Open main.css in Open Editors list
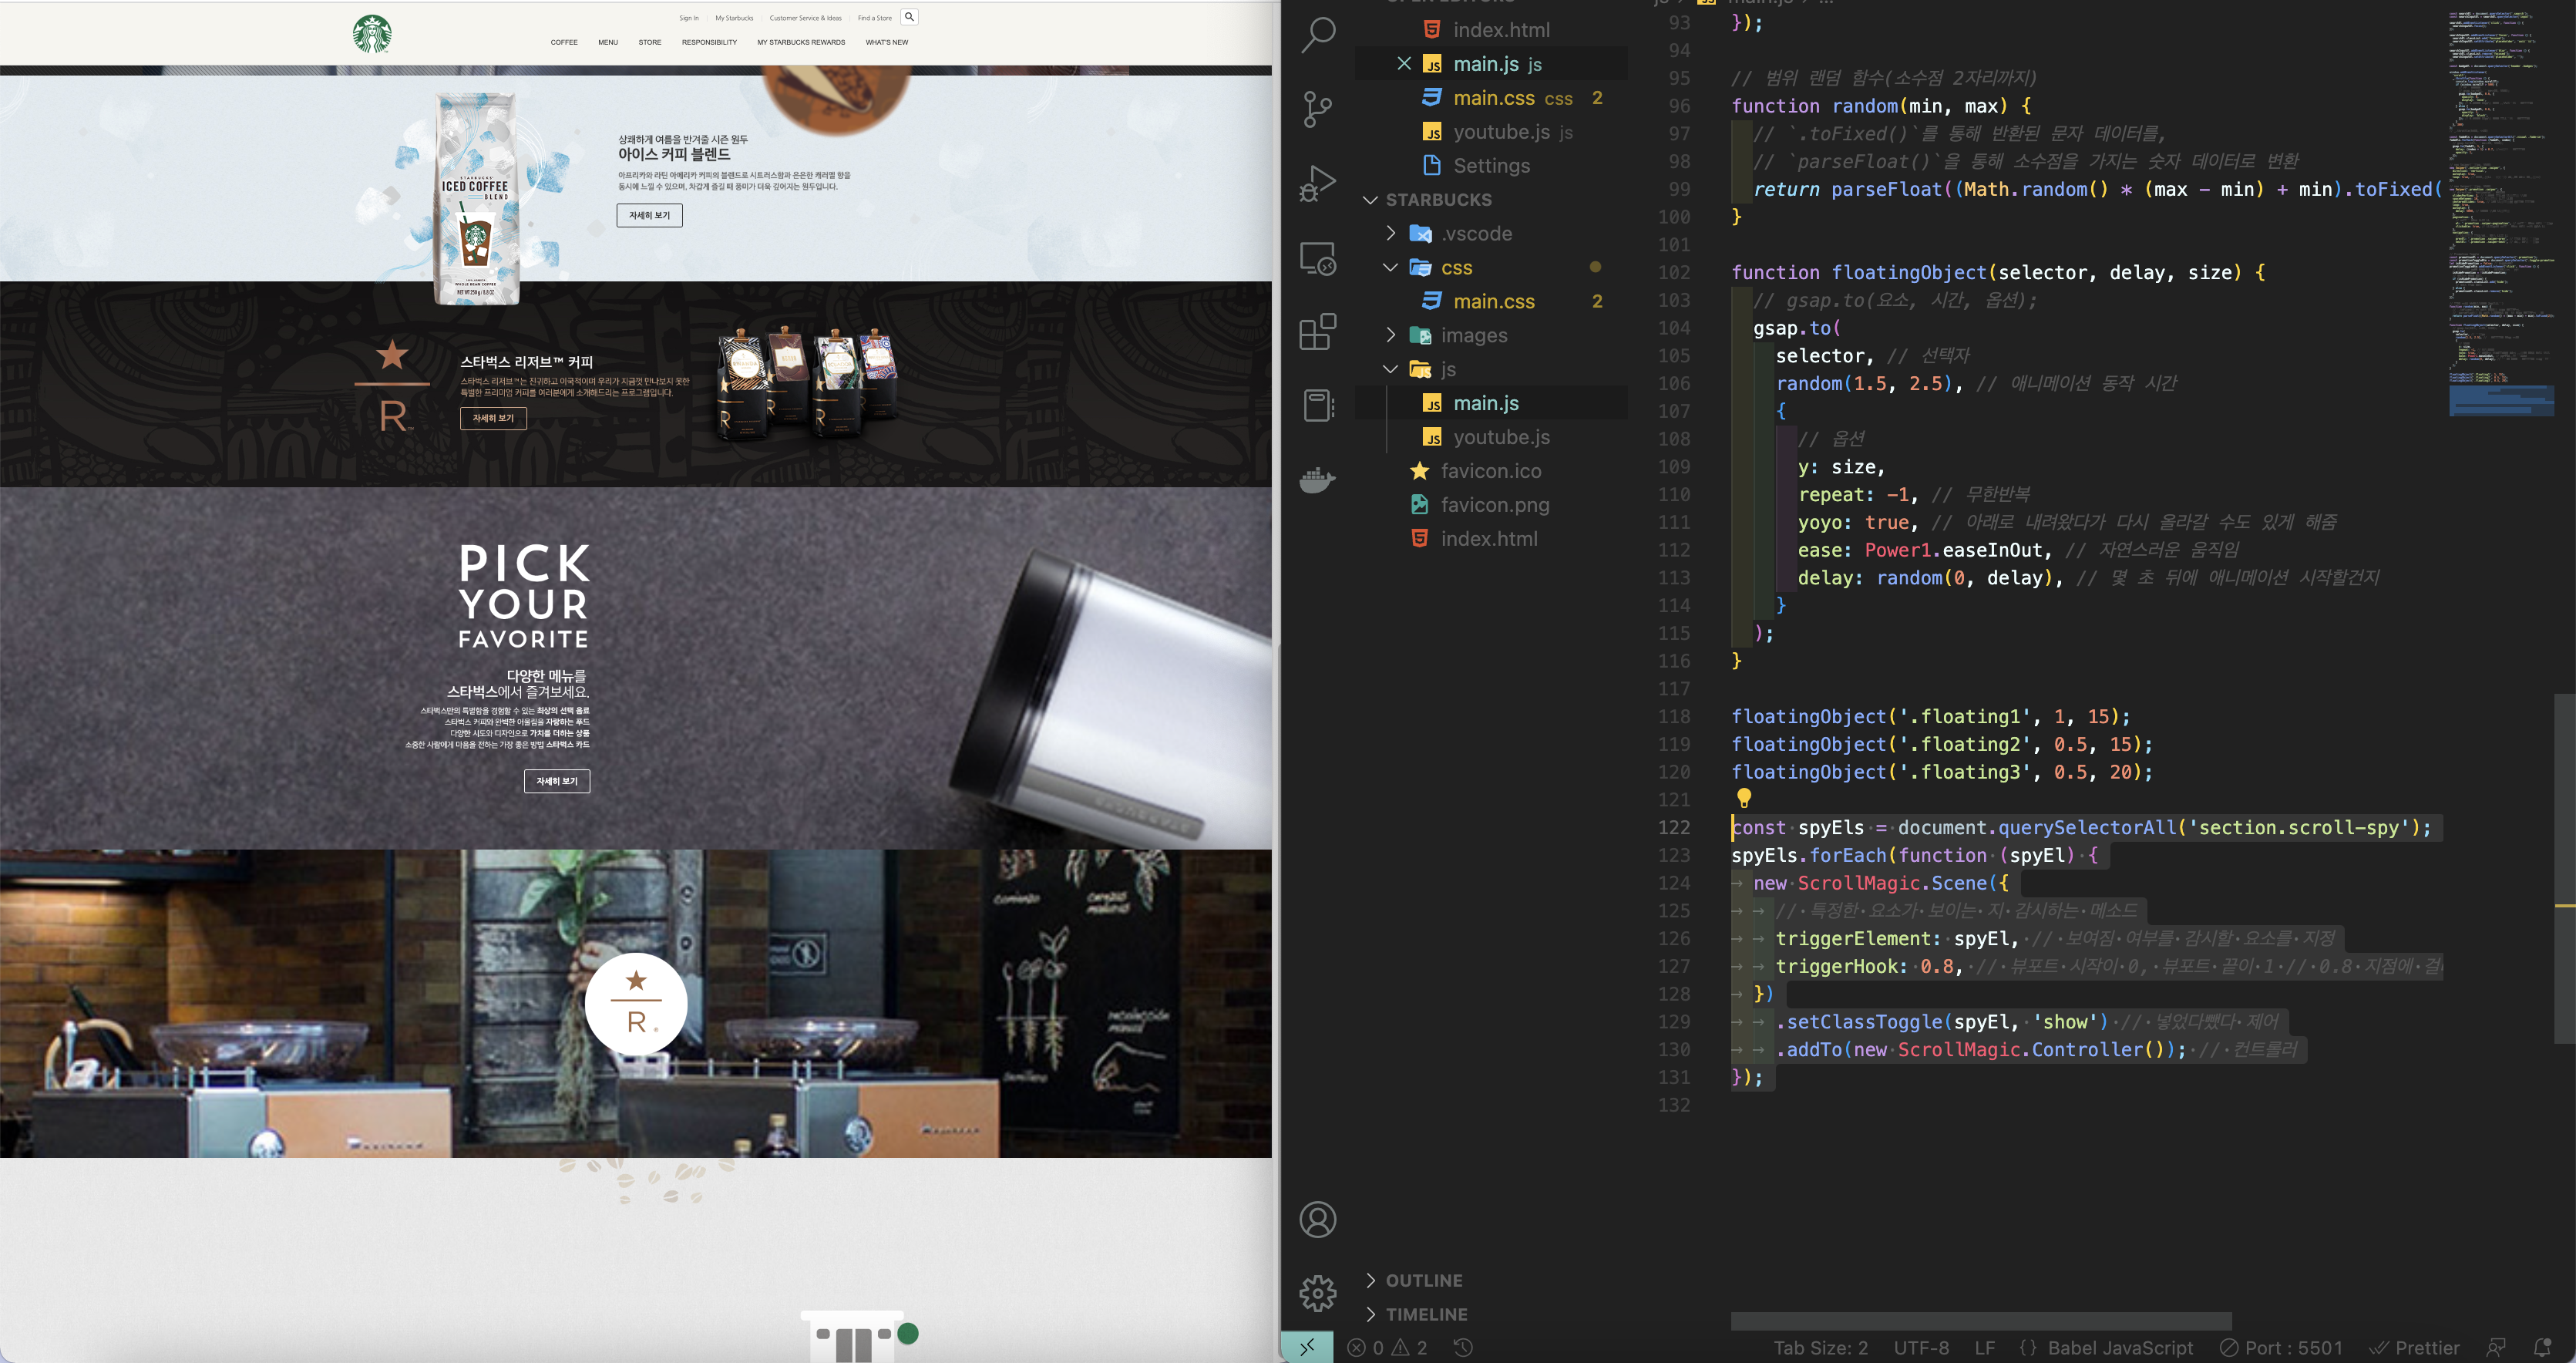The width and height of the screenshot is (2576, 1363). tap(1493, 98)
